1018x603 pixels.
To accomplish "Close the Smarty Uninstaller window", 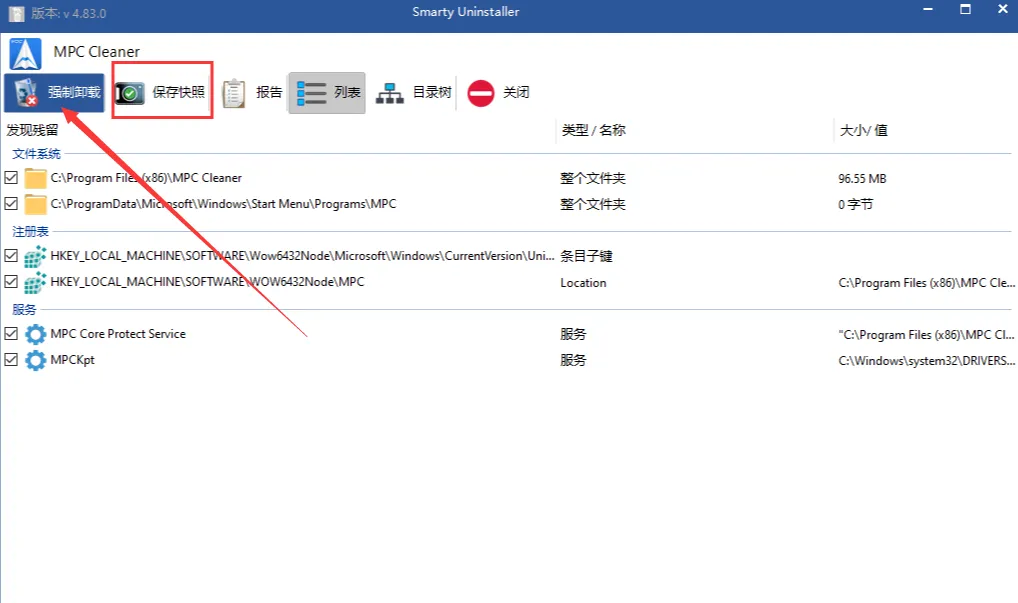I will (1002, 10).
